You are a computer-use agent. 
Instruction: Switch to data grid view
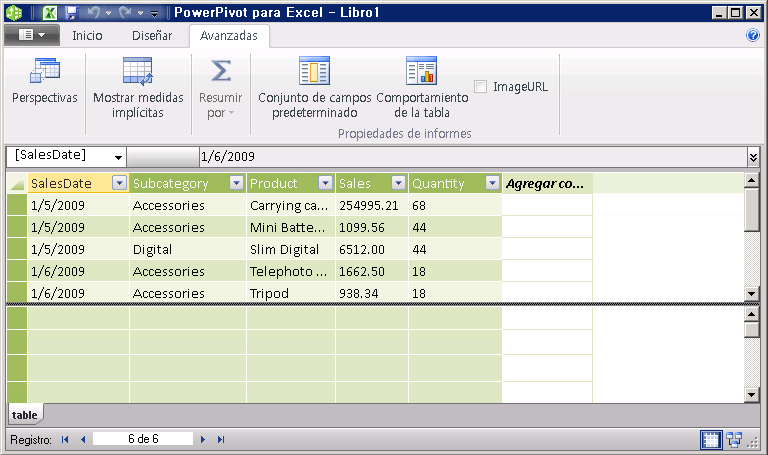(710, 439)
